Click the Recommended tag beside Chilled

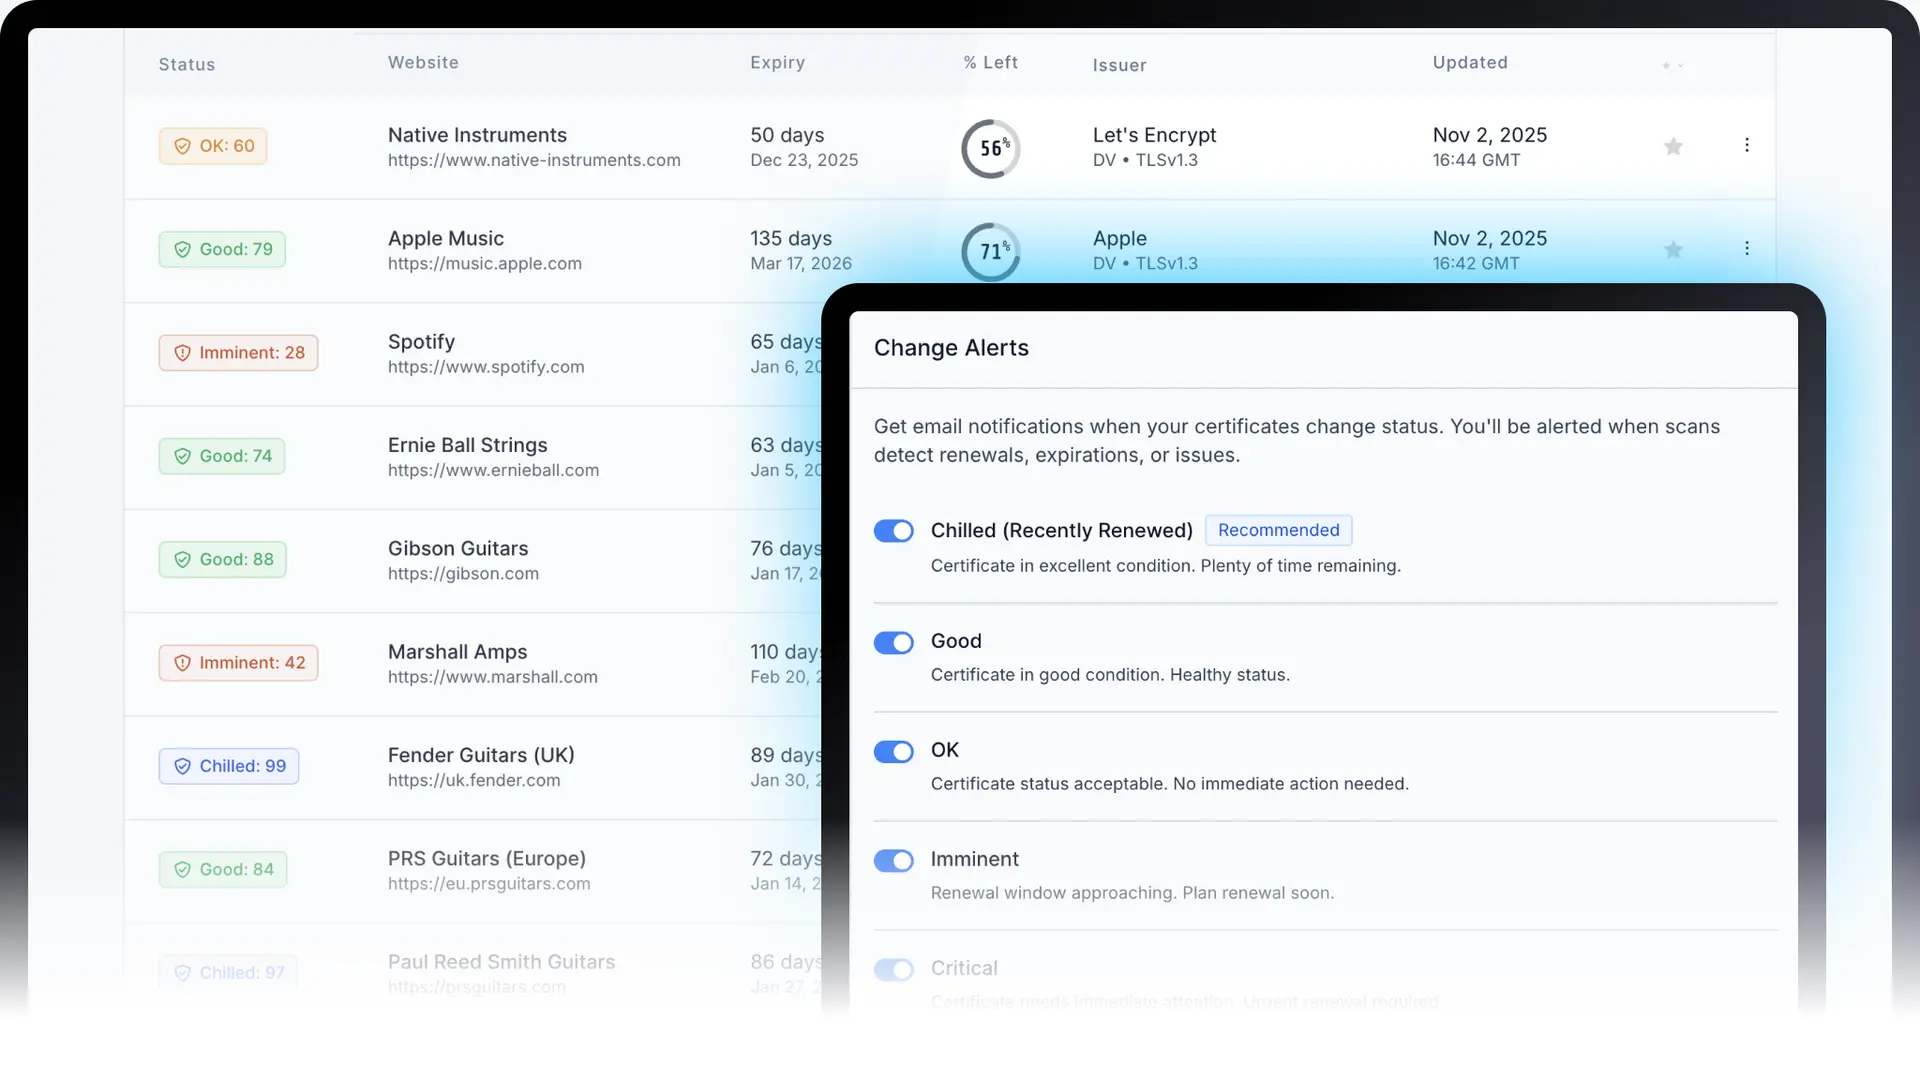point(1279,530)
